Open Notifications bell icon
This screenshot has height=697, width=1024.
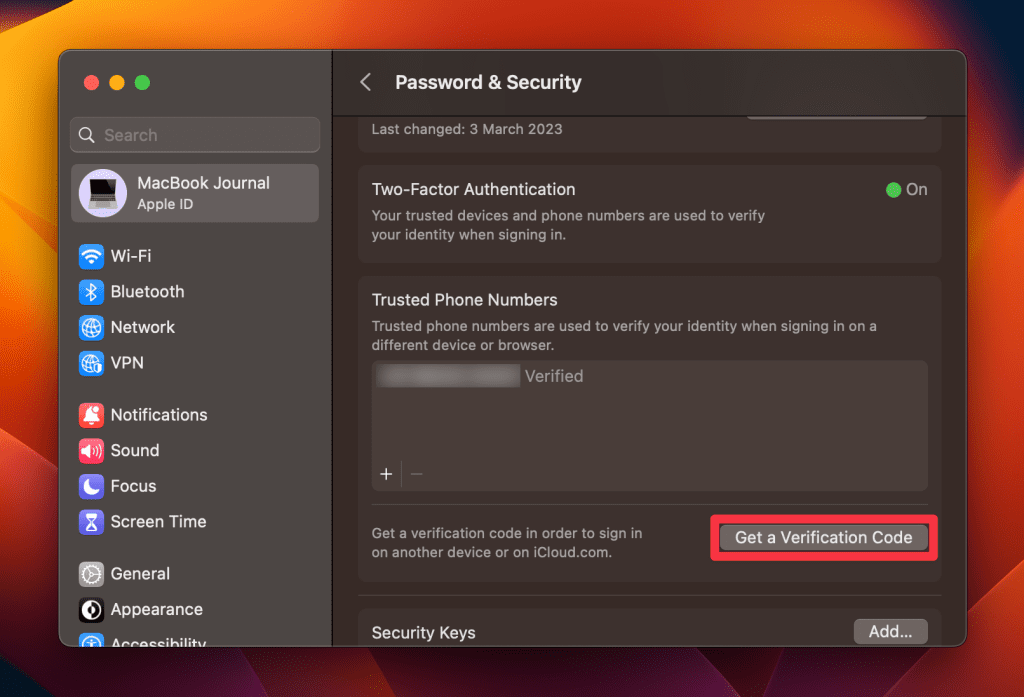tap(92, 415)
